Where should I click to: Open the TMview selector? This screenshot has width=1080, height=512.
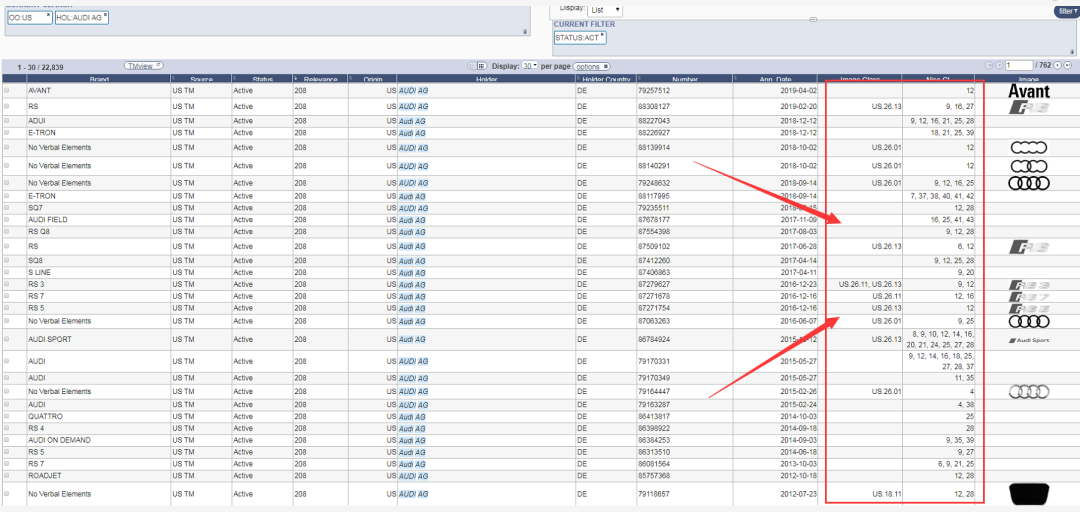[143, 65]
